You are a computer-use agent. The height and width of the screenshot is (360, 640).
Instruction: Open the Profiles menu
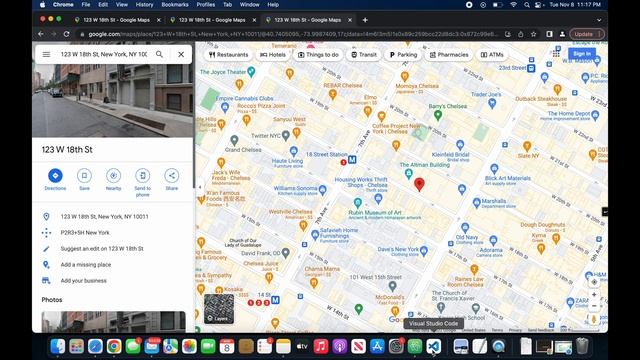point(206,5)
